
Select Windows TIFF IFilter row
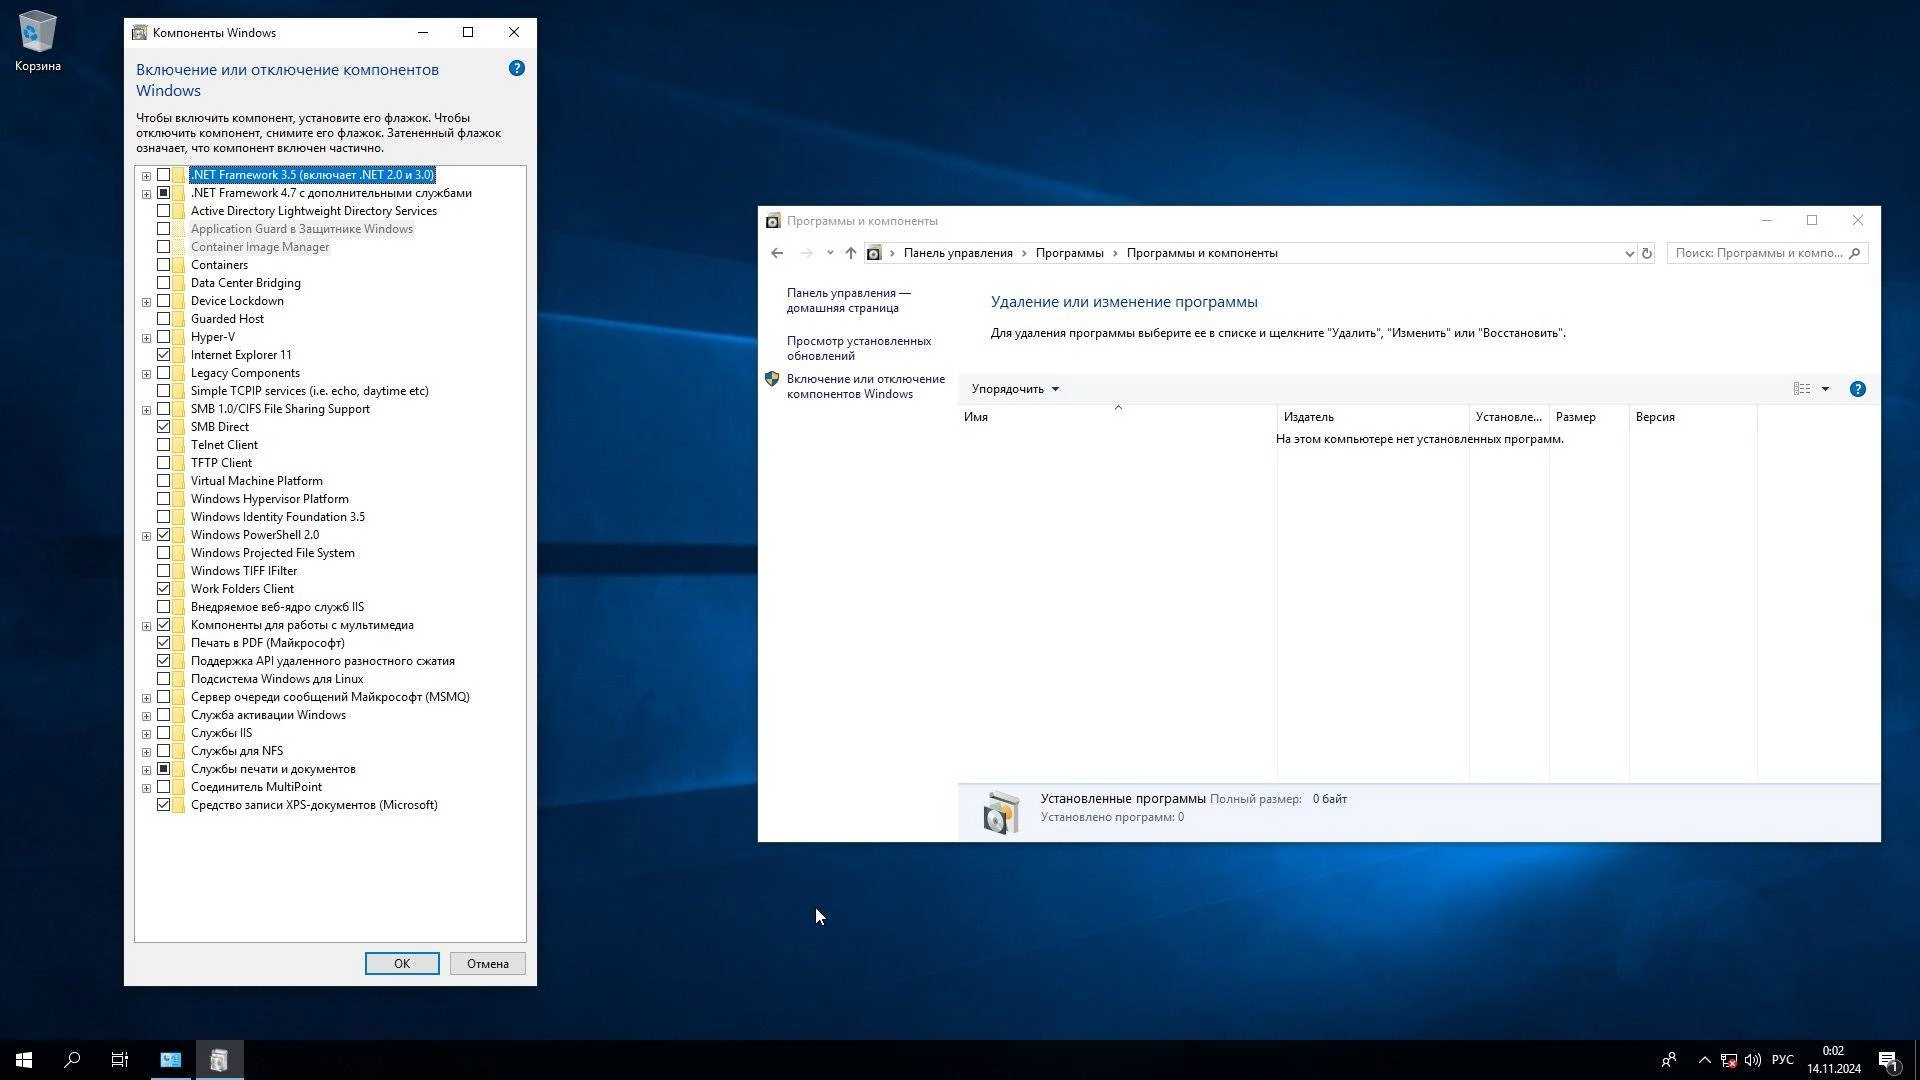pos(244,571)
